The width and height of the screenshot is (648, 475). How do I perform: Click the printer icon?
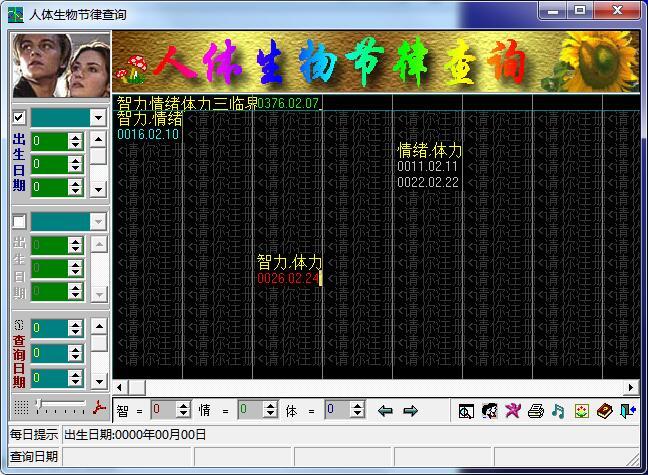pos(536,410)
